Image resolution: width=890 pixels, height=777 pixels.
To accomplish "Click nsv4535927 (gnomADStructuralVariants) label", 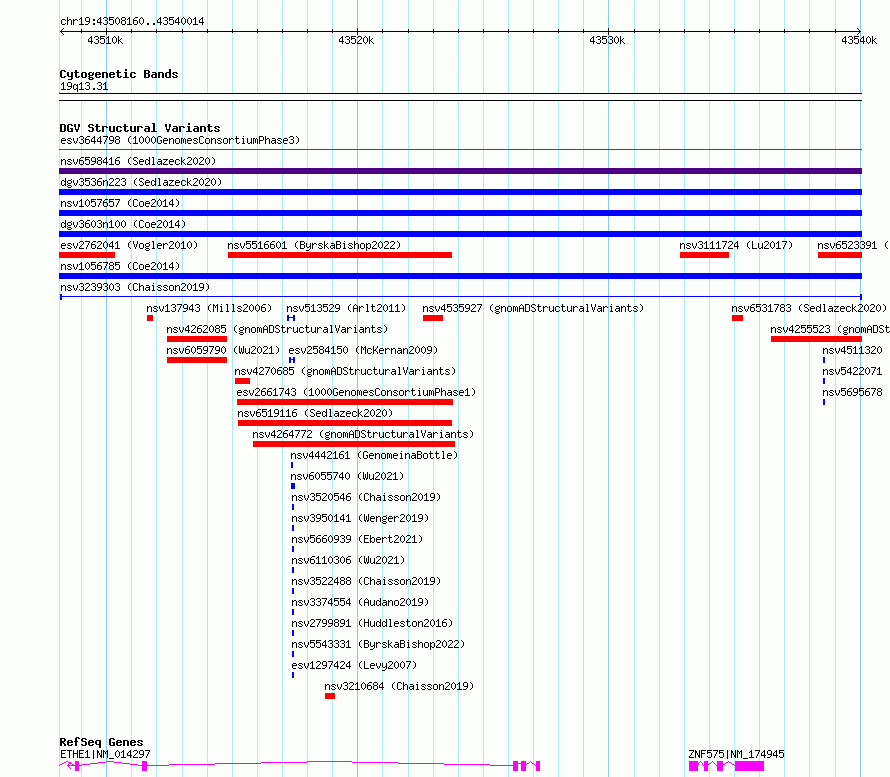I will (x=533, y=308).
